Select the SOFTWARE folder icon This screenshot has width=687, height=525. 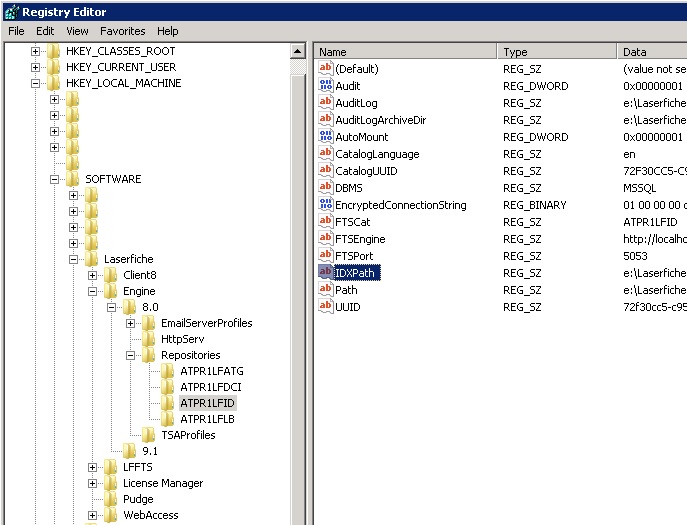point(72,179)
